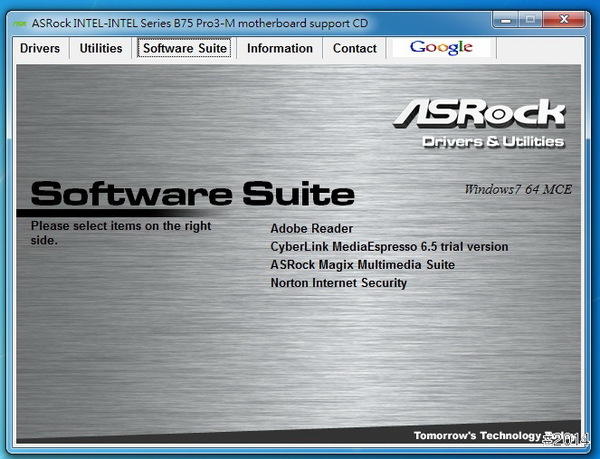This screenshot has height=459, width=600.
Task: Click the Windows7 64 MCE label
Action: point(518,189)
